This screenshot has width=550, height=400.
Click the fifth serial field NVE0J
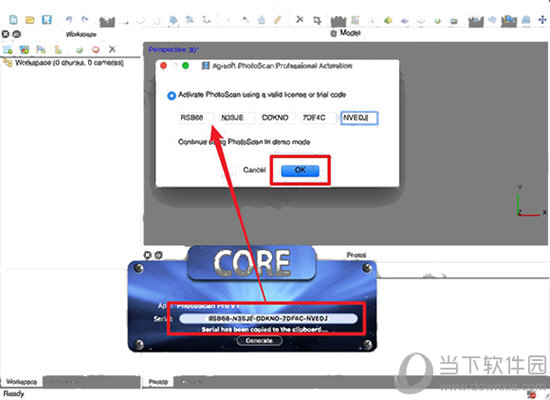(x=359, y=118)
